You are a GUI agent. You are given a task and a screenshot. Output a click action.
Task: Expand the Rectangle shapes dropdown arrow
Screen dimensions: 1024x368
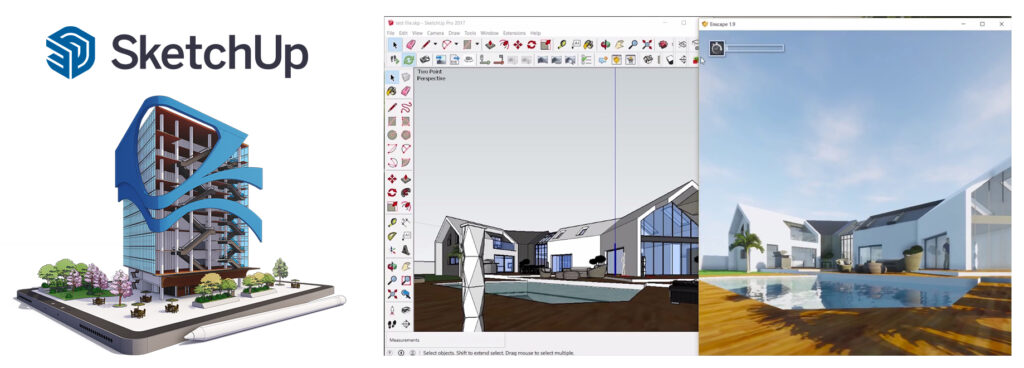(477, 44)
